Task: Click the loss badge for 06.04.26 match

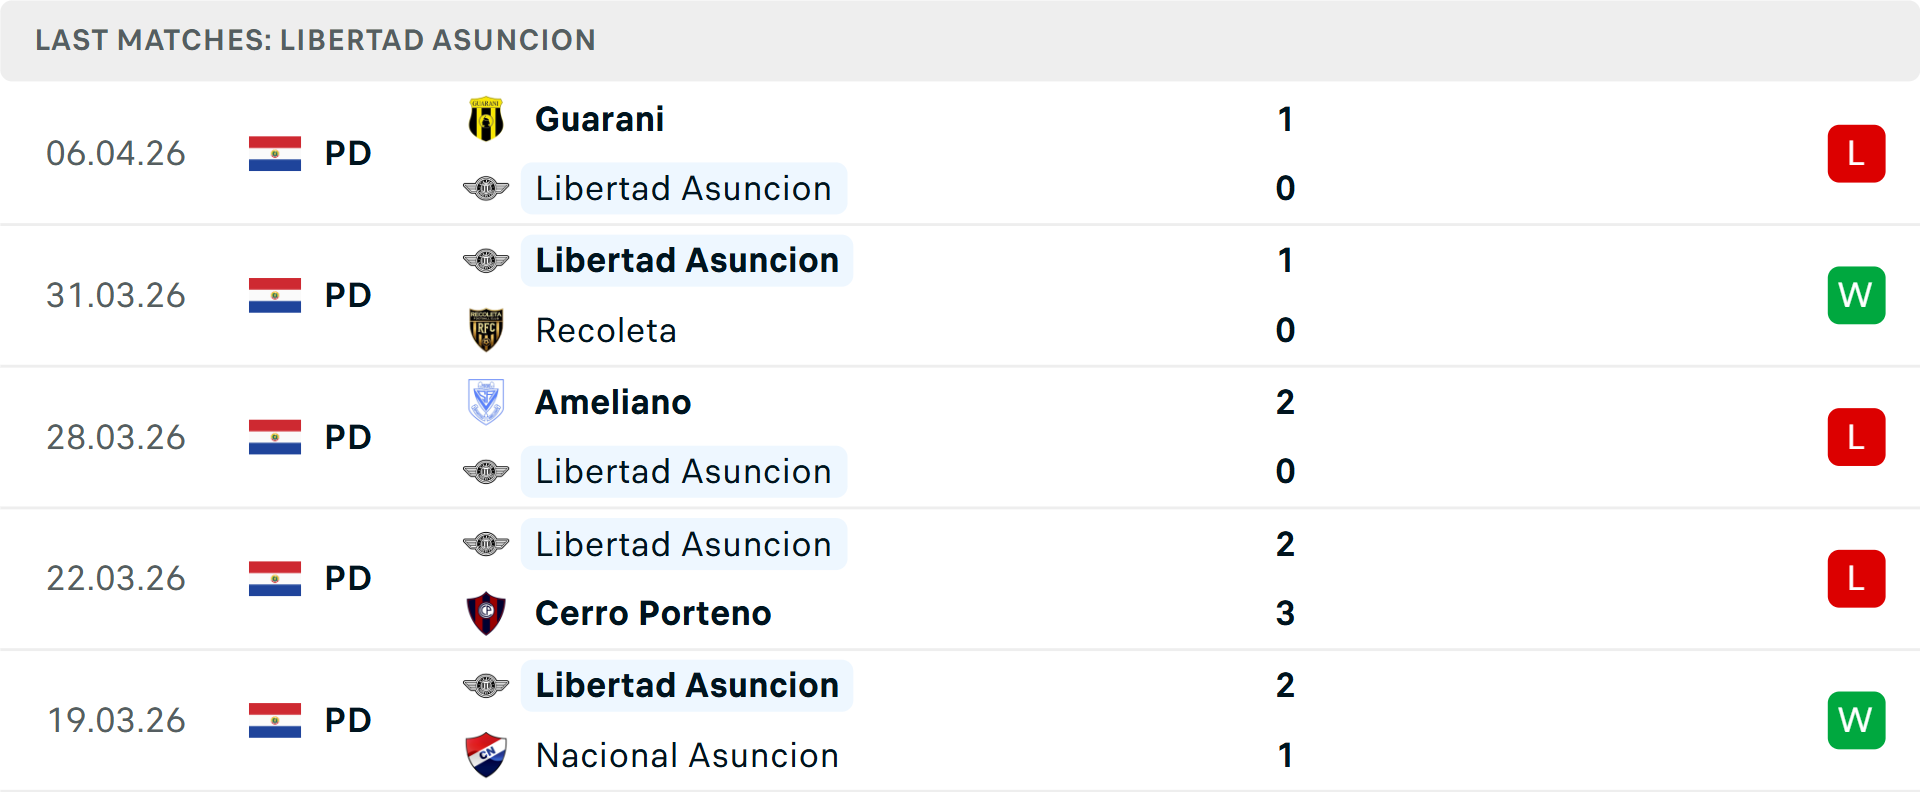Action: coord(1856,154)
